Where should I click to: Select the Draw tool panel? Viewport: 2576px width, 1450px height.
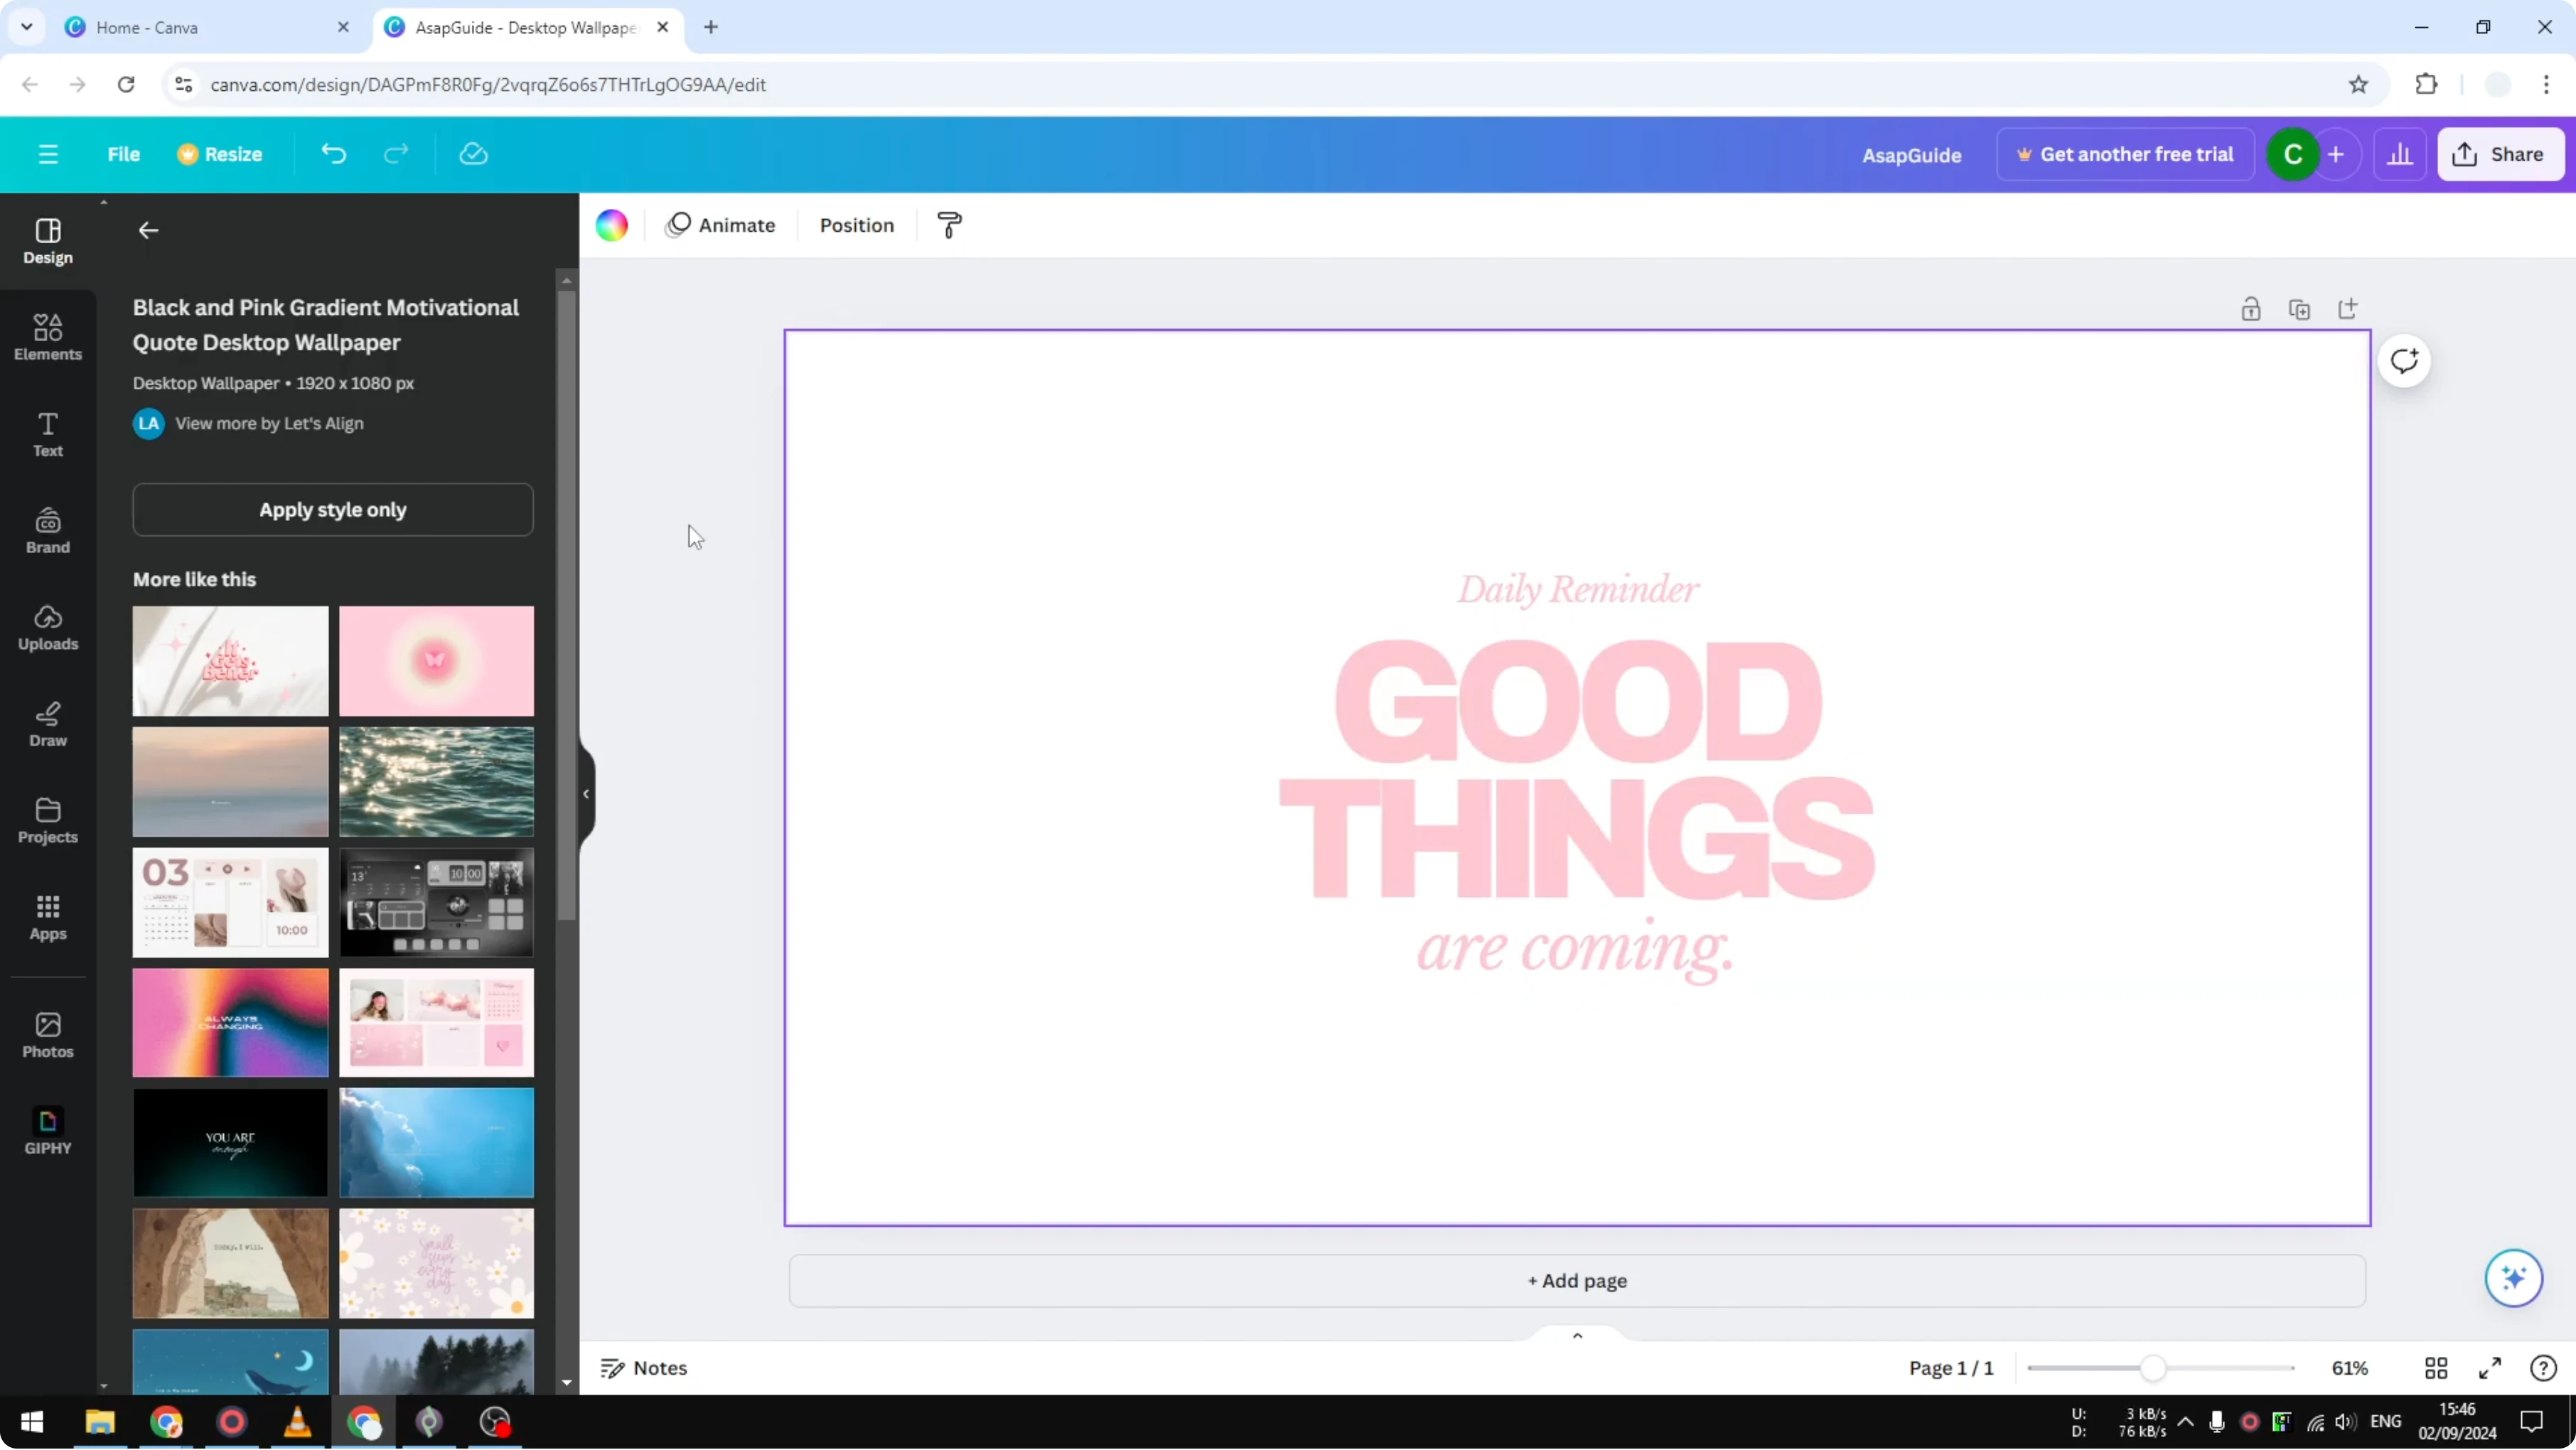(48, 725)
